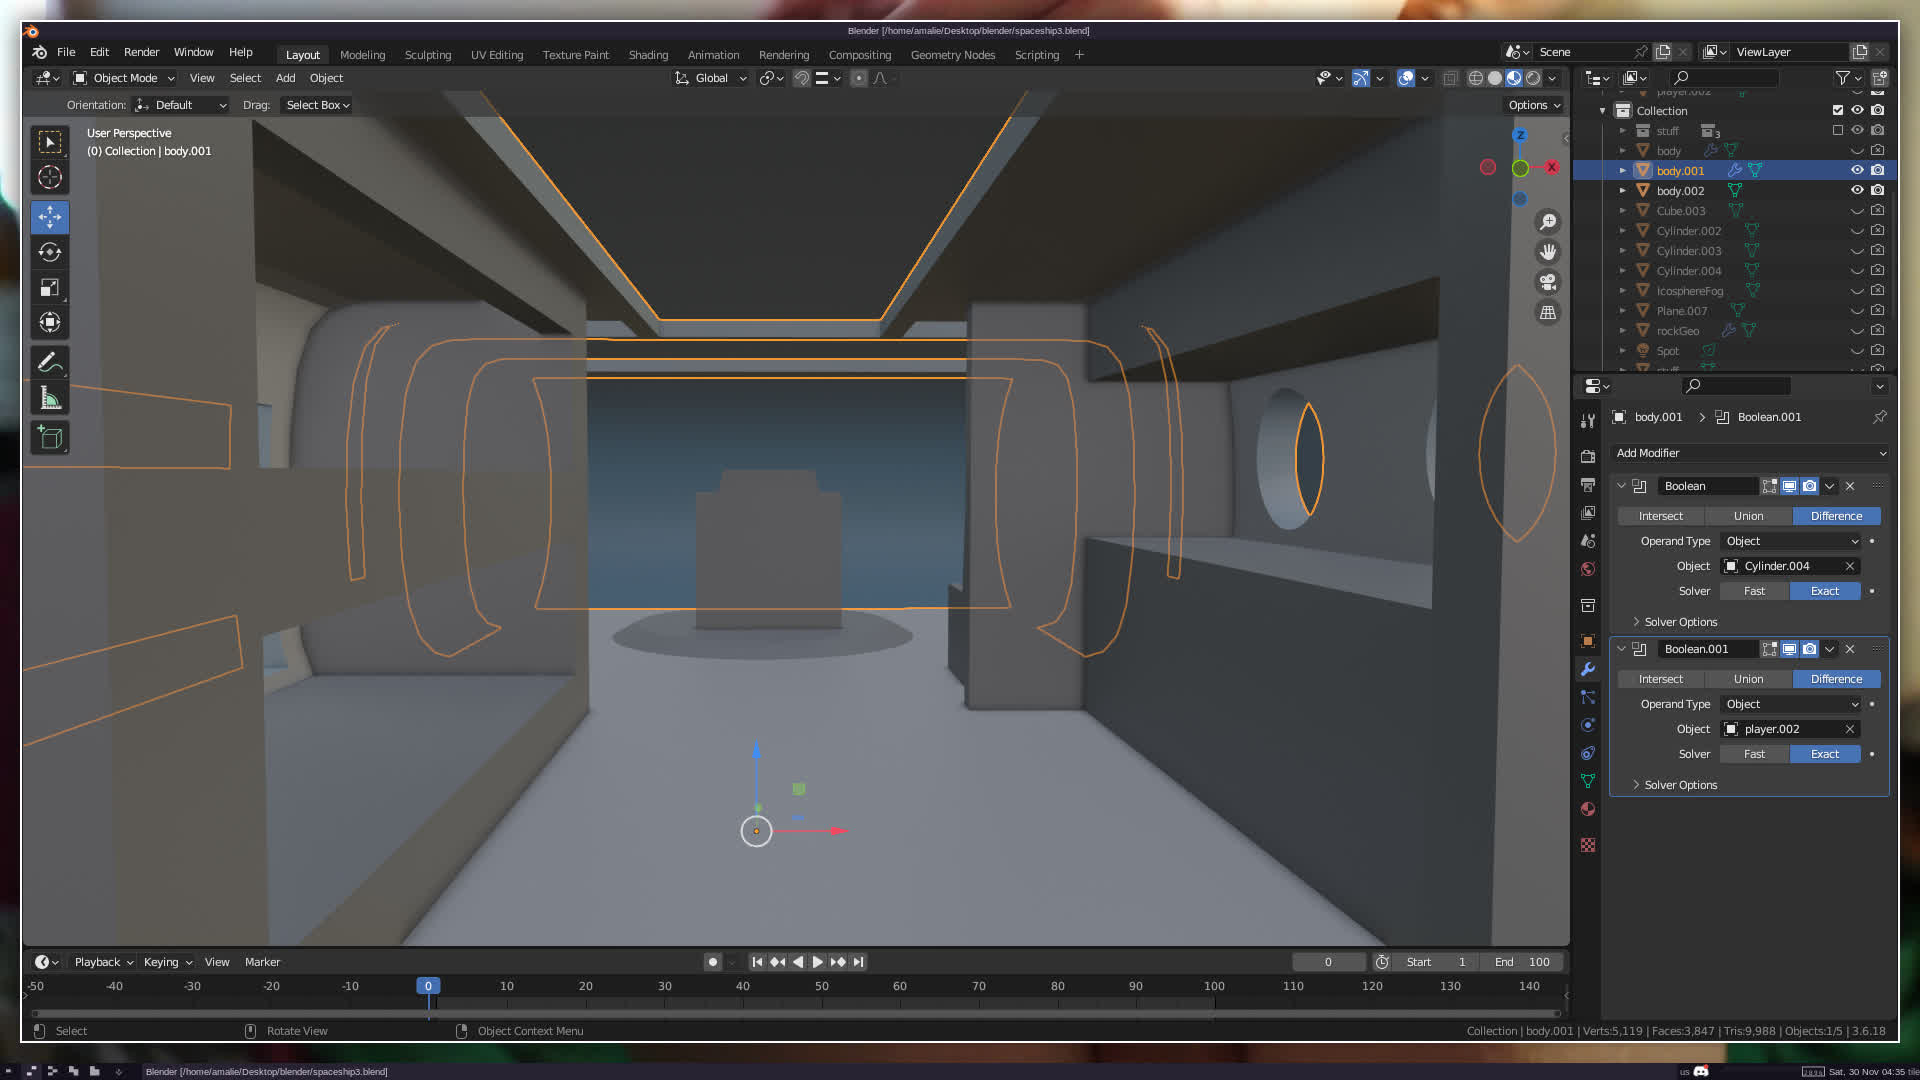Select the Add Cube tool
The image size is (1920, 1080).
(50, 437)
